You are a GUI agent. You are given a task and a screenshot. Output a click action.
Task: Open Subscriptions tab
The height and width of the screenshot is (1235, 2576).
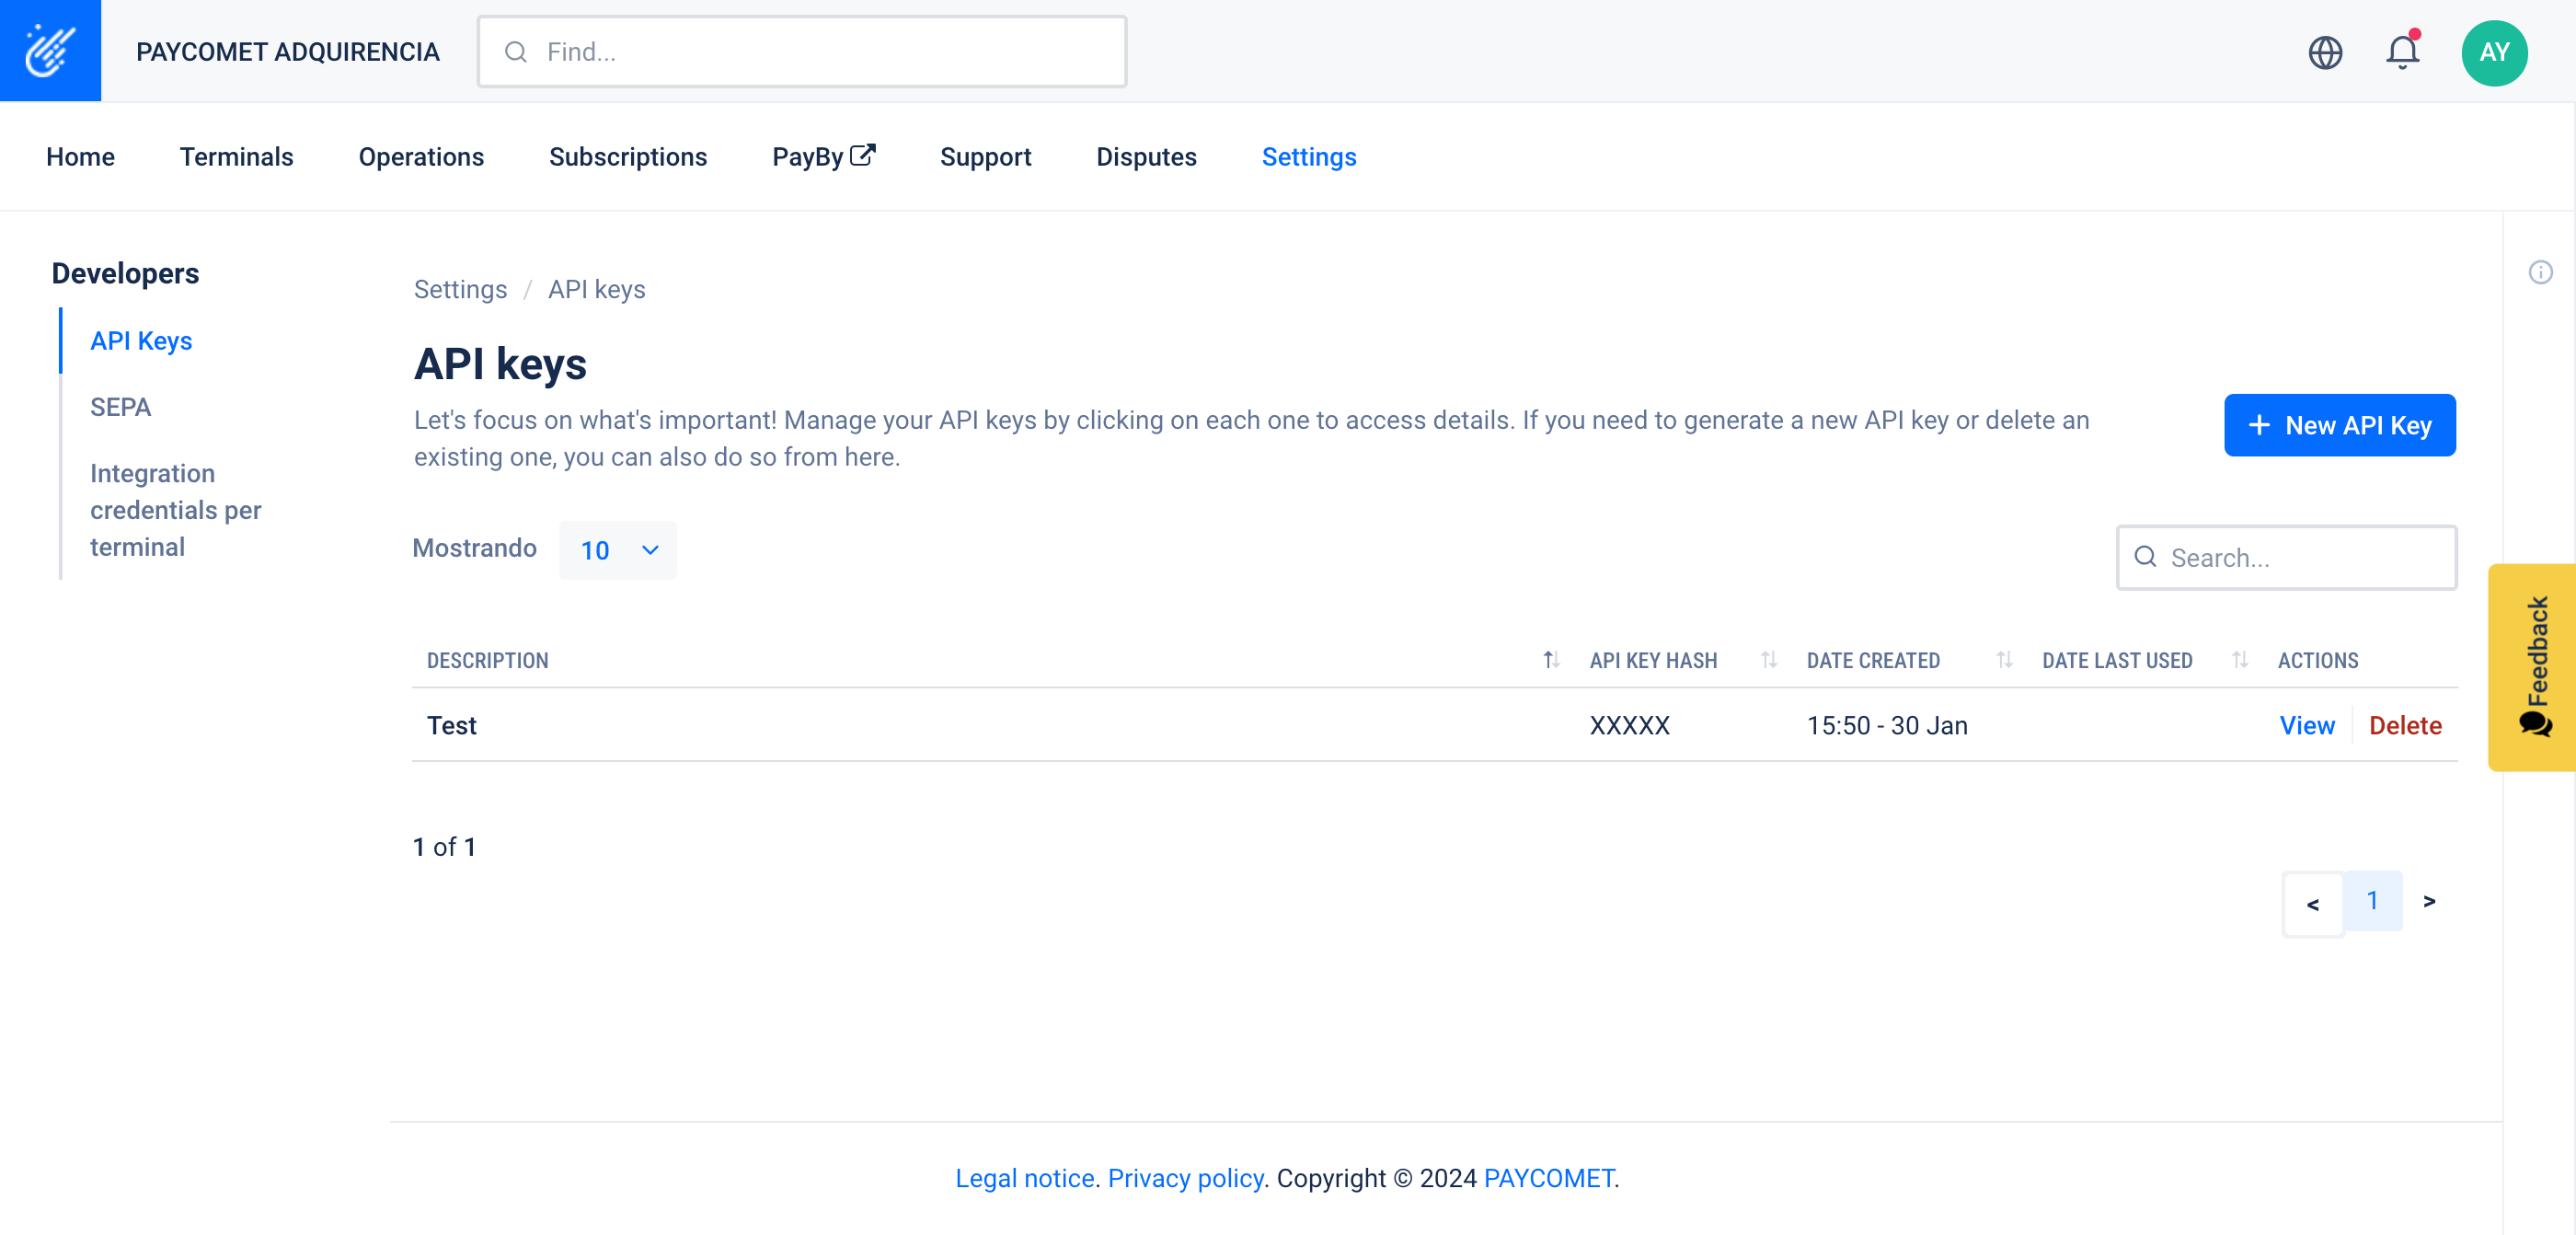click(628, 157)
